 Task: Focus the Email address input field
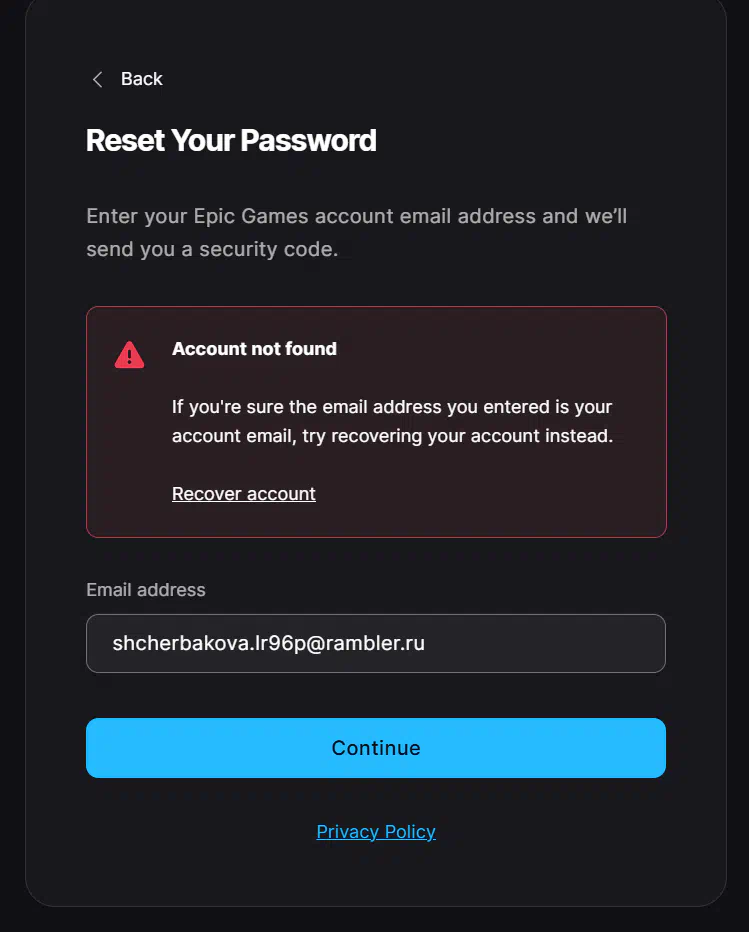375,643
